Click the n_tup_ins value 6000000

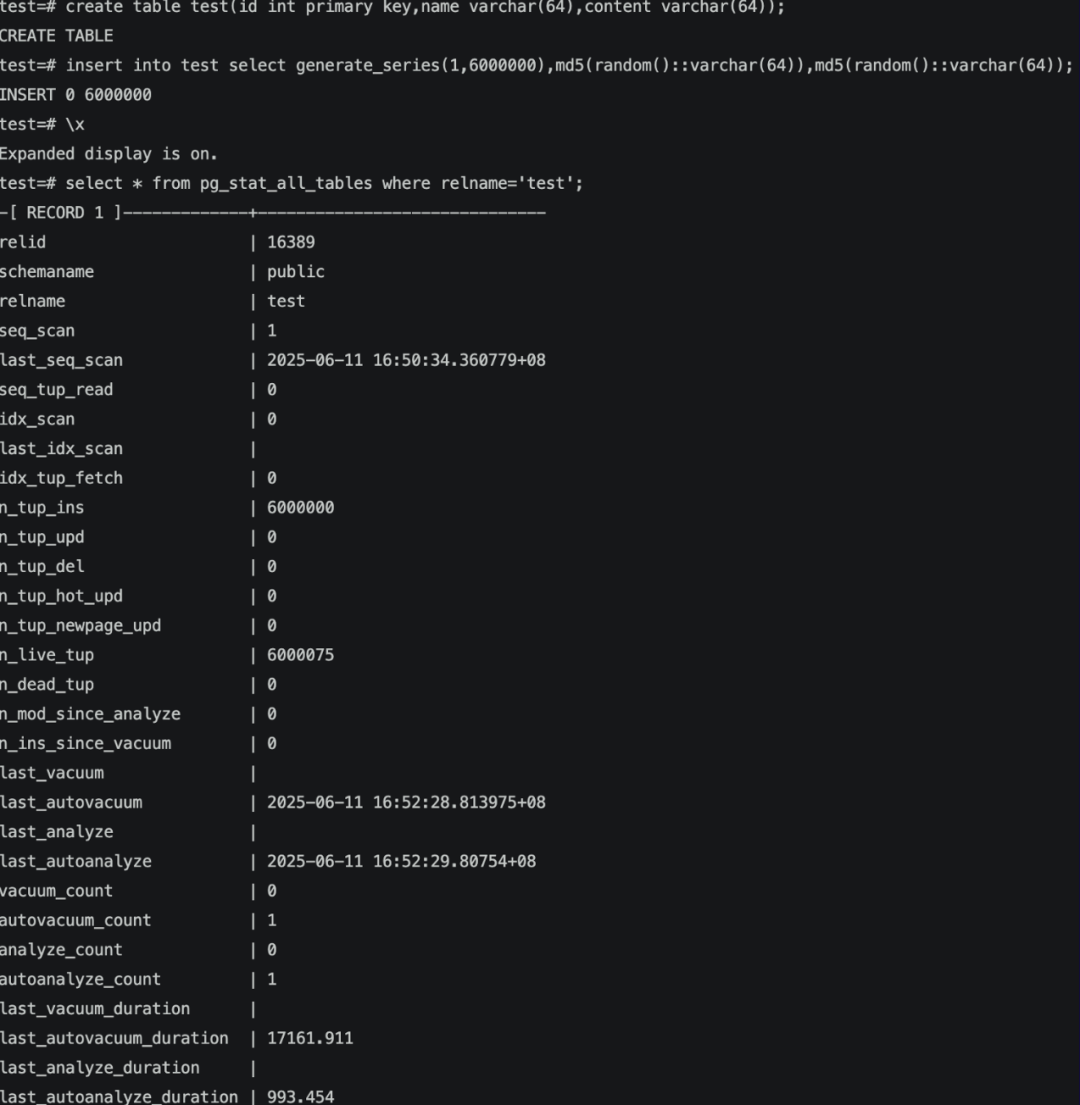pos(300,508)
